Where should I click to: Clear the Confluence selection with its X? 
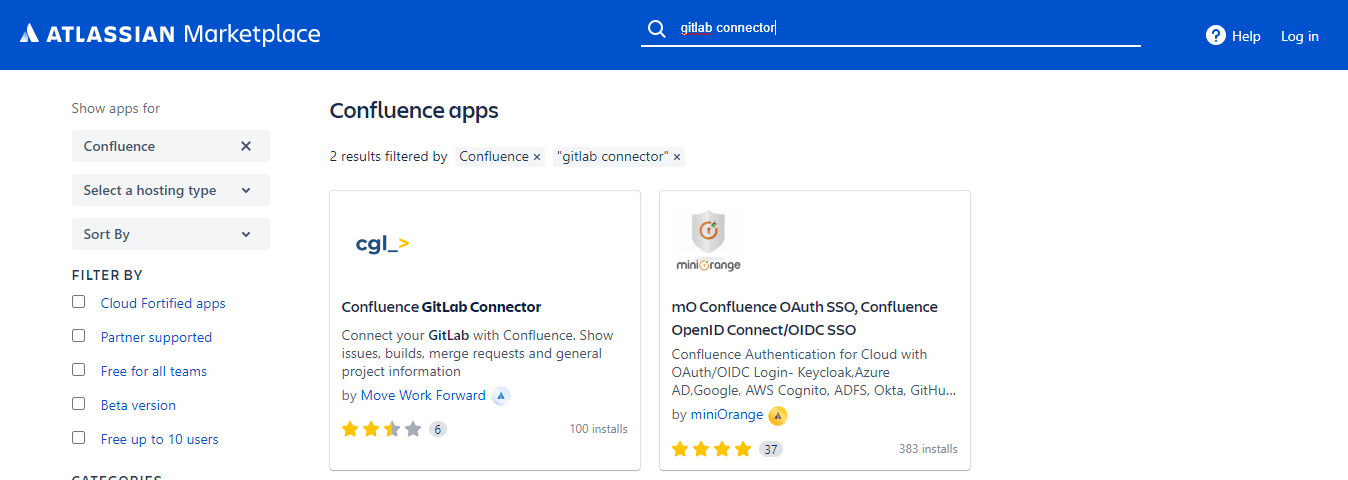(x=246, y=146)
